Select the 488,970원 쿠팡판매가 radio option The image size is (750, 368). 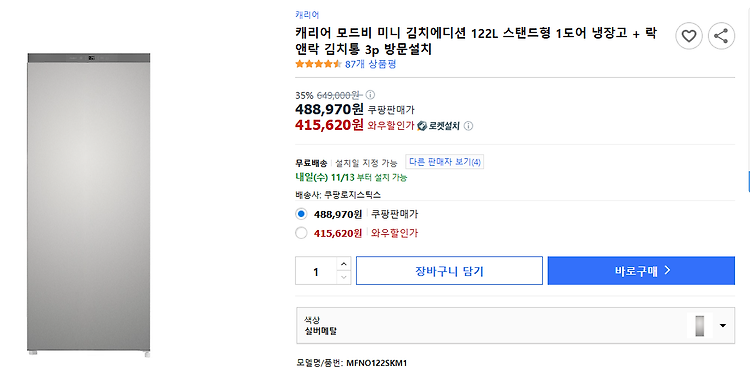301,214
